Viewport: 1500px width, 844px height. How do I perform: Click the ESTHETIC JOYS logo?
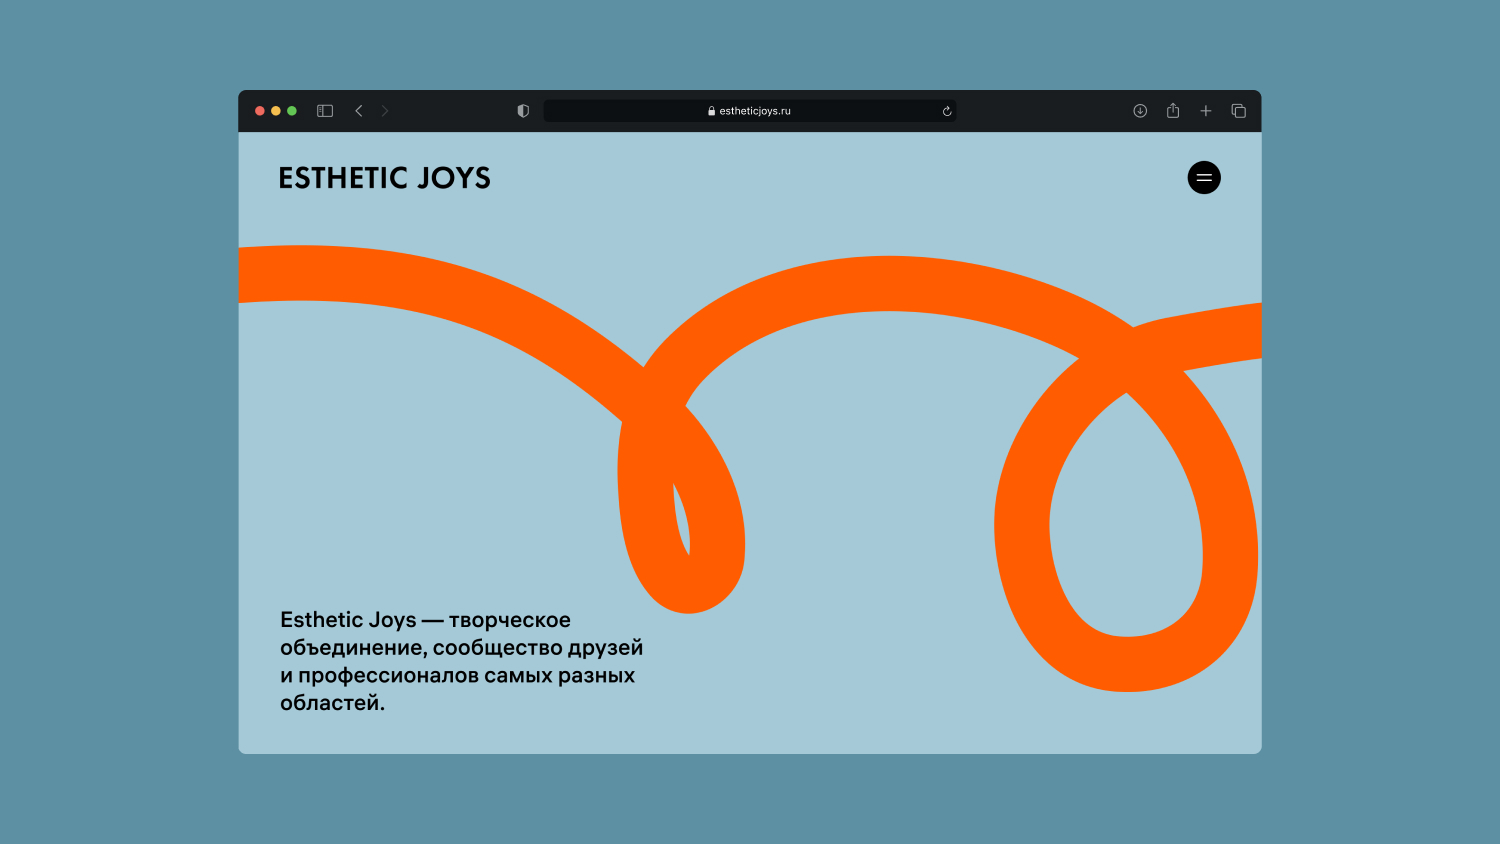tap(385, 178)
